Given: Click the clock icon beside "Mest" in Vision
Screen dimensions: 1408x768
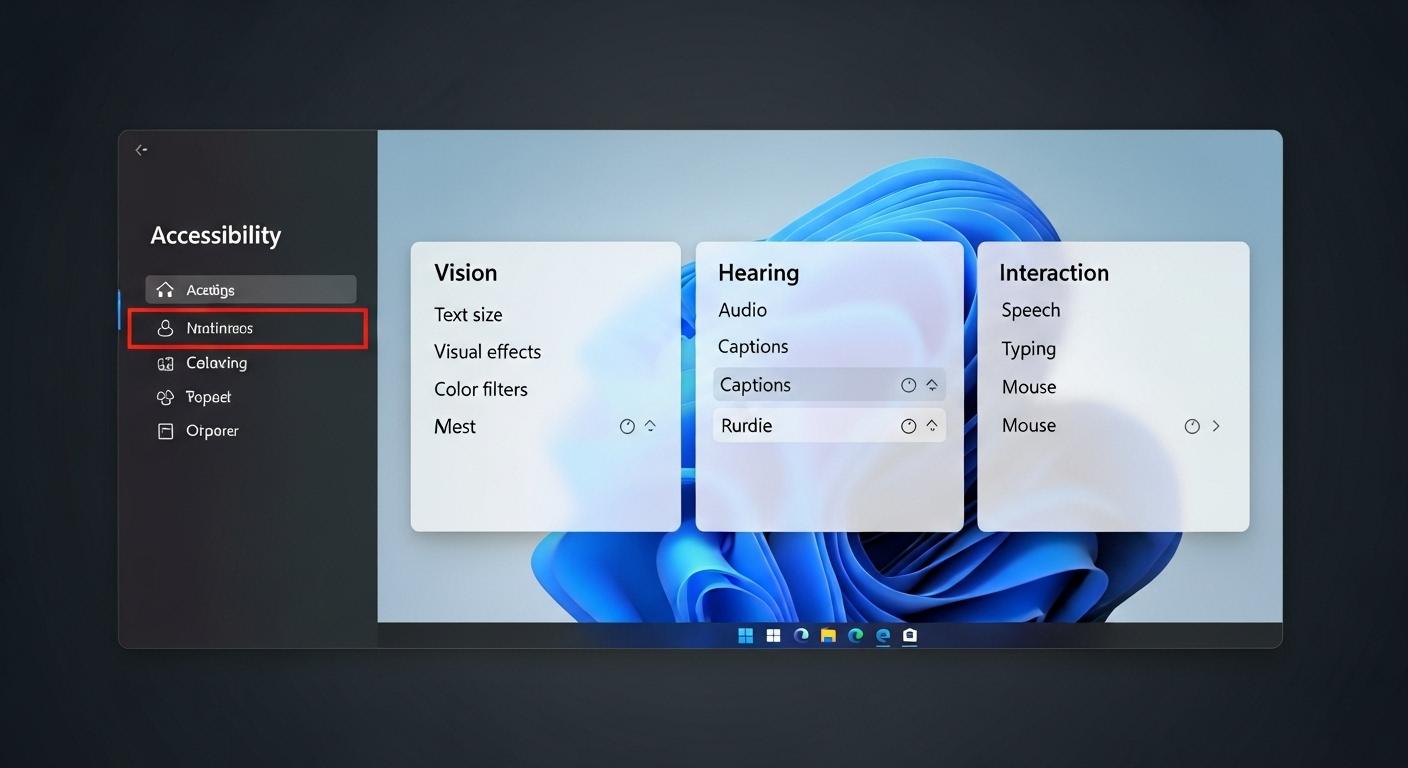Looking at the screenshot, I should pyautogui.click(x=627, y=426).
